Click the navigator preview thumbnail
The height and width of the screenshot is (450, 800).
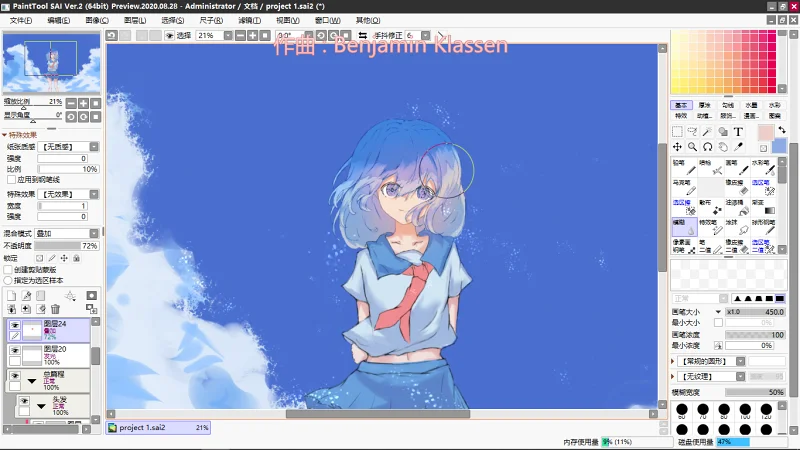click(x=52, y=62)
